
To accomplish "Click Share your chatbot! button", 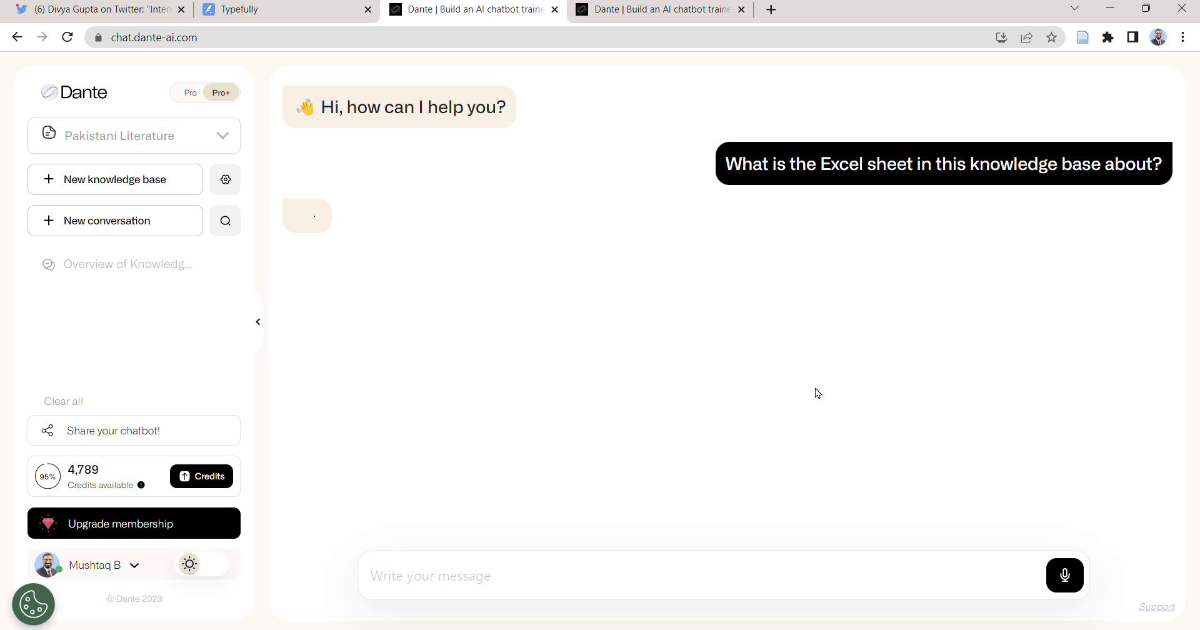I will [x=134, y=431].
